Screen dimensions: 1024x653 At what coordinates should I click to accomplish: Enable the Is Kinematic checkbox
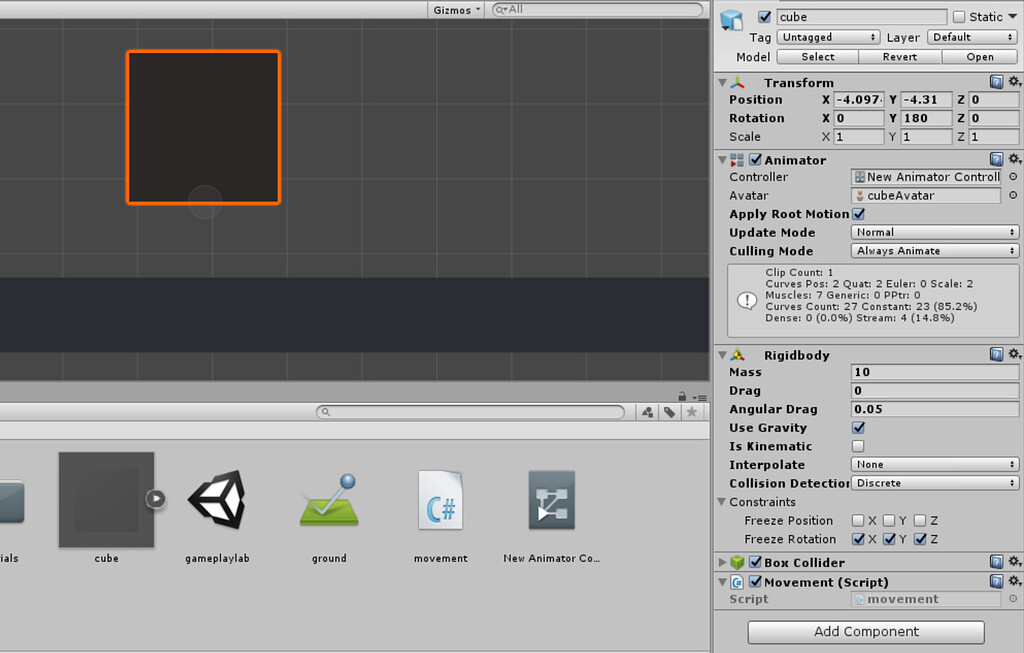click(857, 446)
